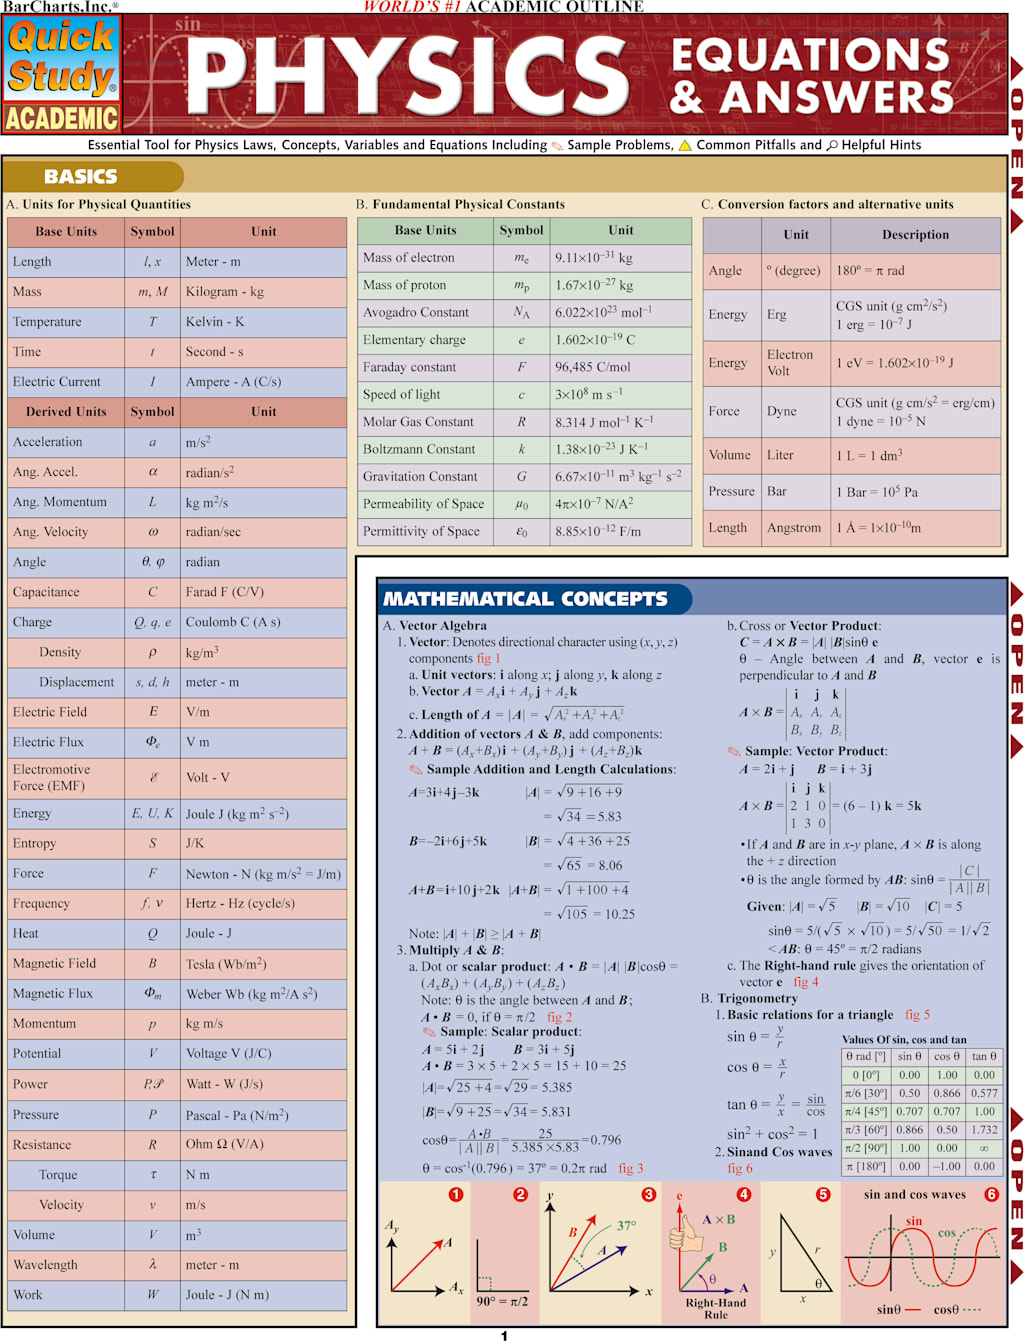Click the pencil Sample Problems icon in subtitle
The width and height of the screenshot is (1024, 1341).
click(557, 145)
